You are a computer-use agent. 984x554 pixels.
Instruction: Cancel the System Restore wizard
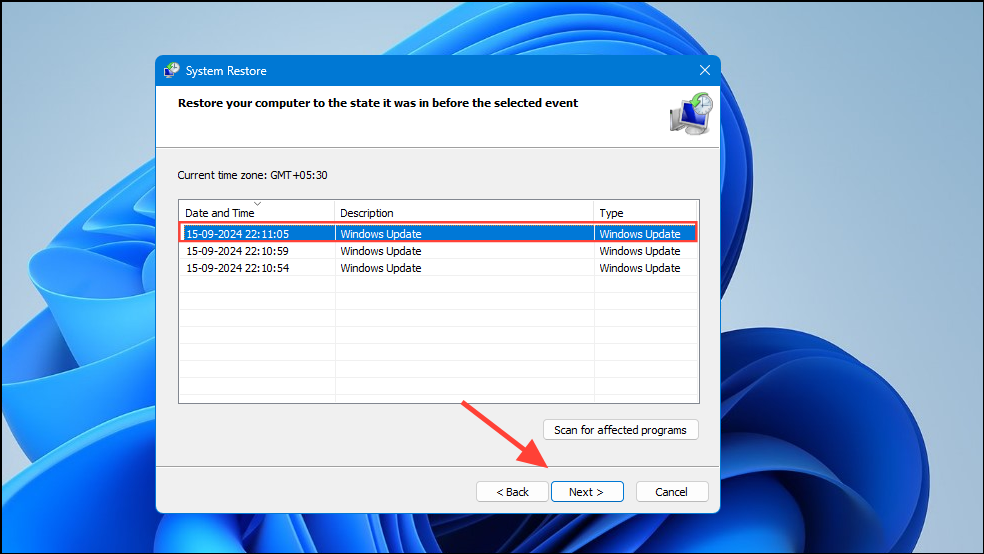tap(671, 492)
